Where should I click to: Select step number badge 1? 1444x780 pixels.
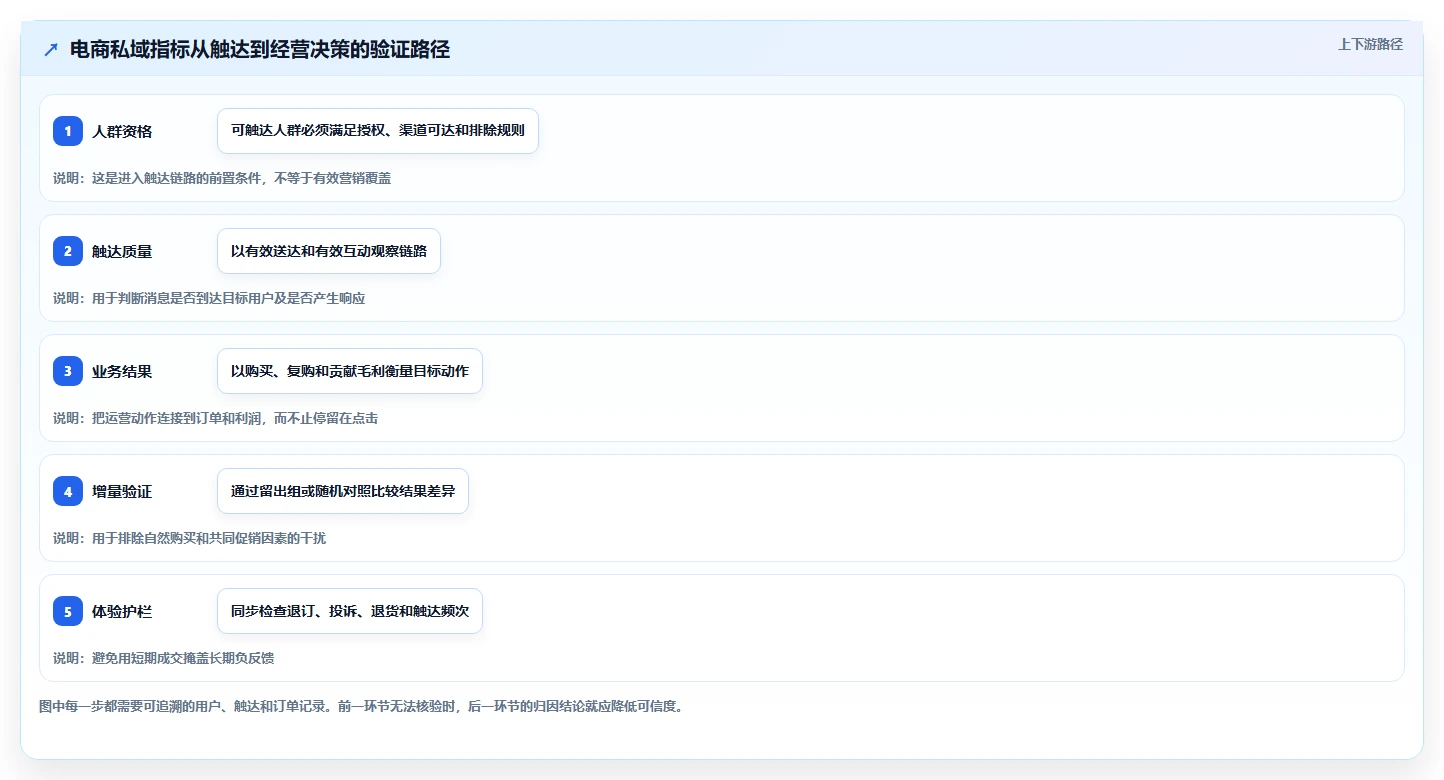click(x=68, y=131)
